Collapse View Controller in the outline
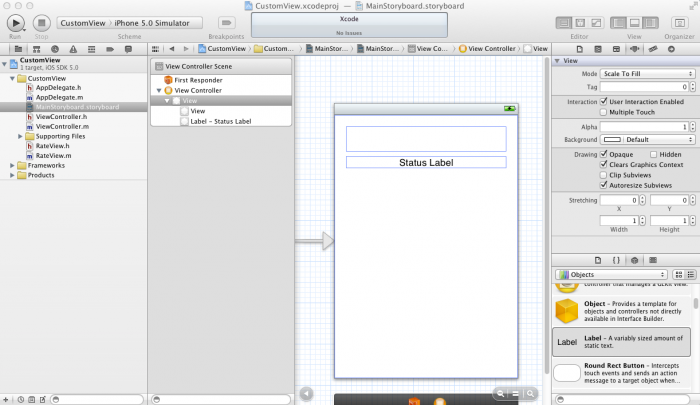 pos(159,90)
